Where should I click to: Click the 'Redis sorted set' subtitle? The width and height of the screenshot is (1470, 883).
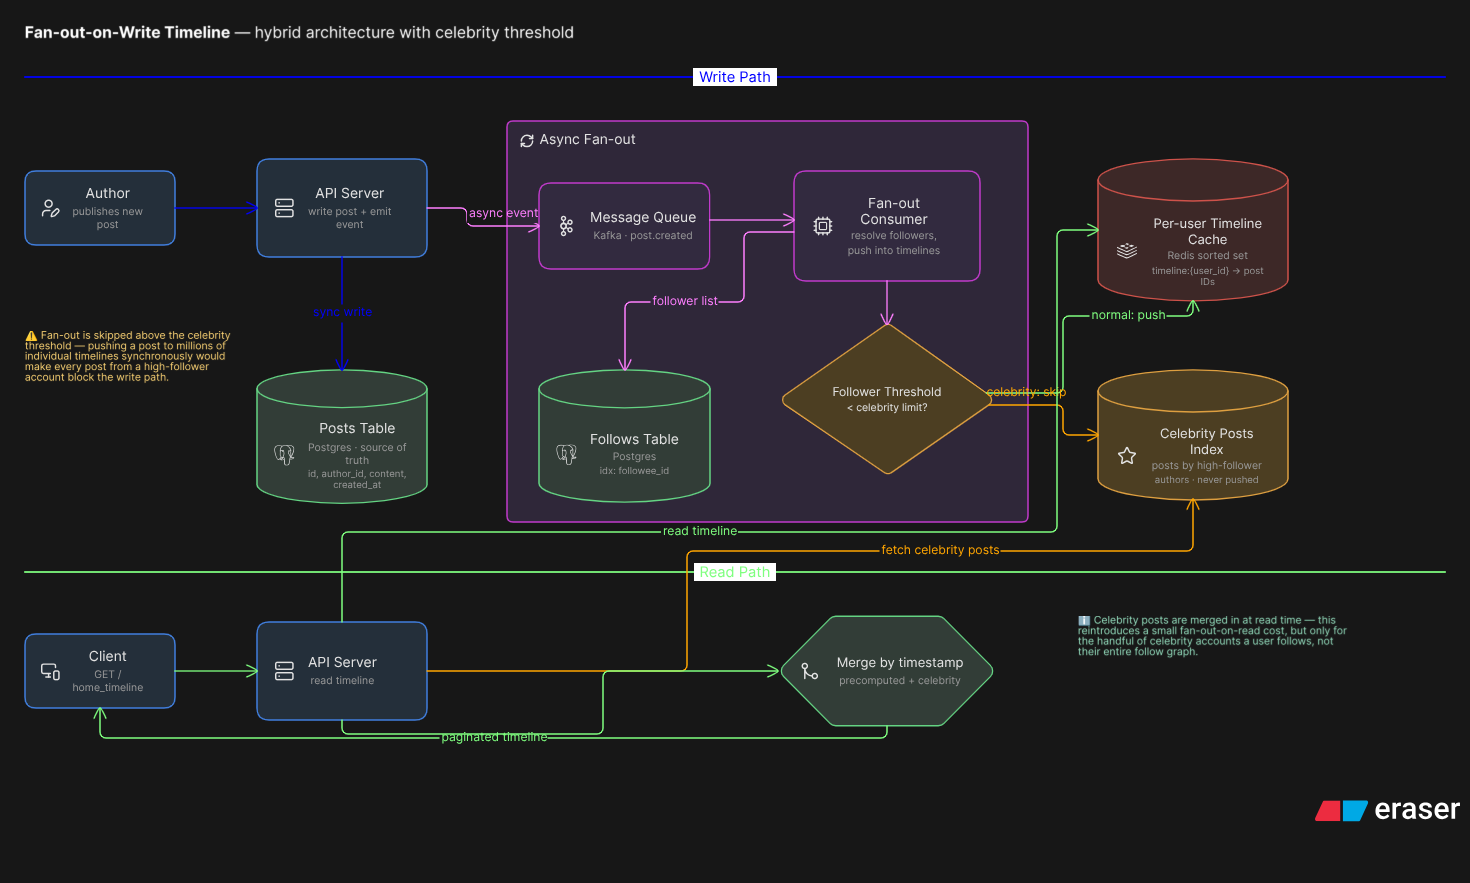point(1207,256)
